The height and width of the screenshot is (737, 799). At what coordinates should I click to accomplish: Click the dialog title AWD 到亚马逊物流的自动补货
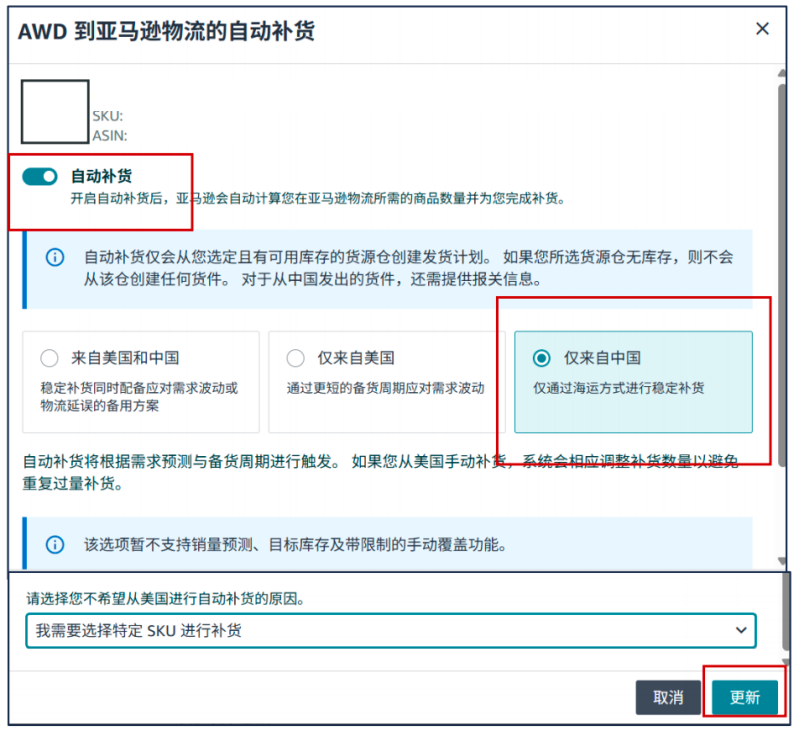click(x=166, y=31)
